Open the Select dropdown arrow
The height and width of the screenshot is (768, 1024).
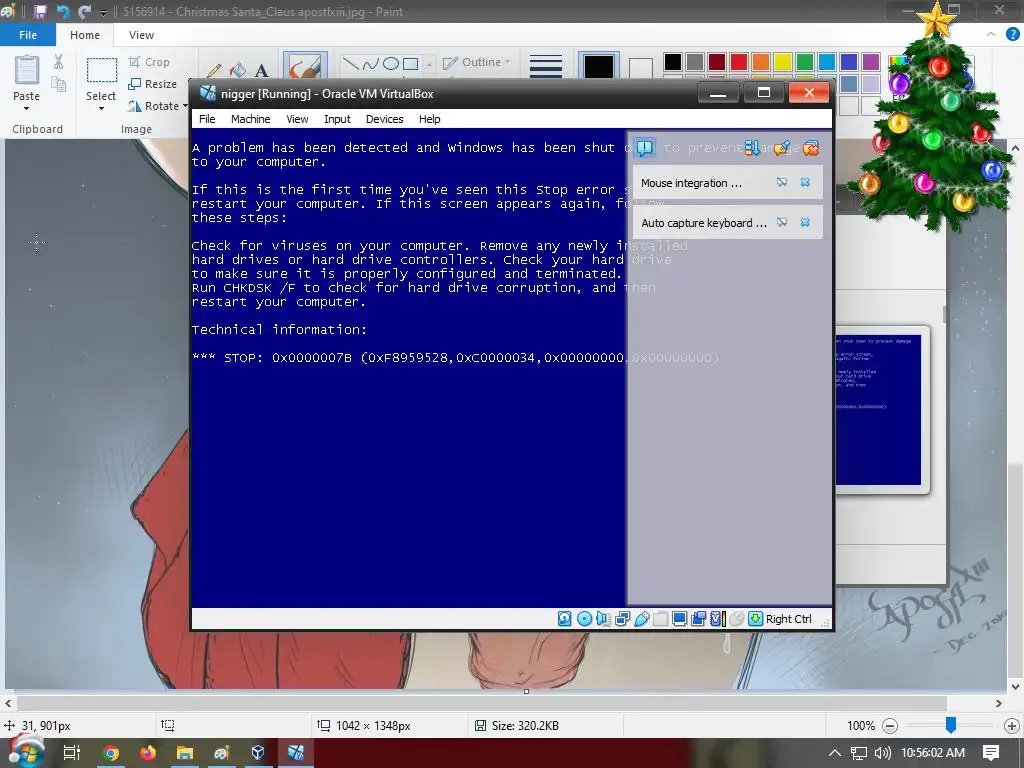pos(101,108)
